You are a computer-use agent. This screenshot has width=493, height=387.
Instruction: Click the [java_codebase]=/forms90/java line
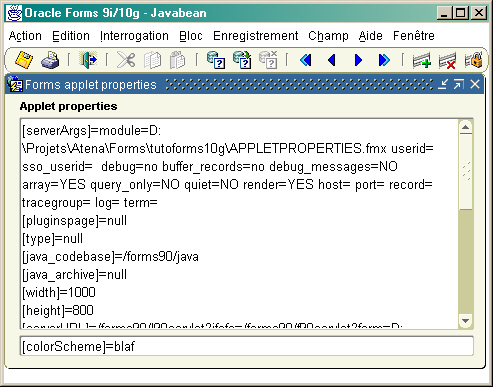[x=110, y=257]
